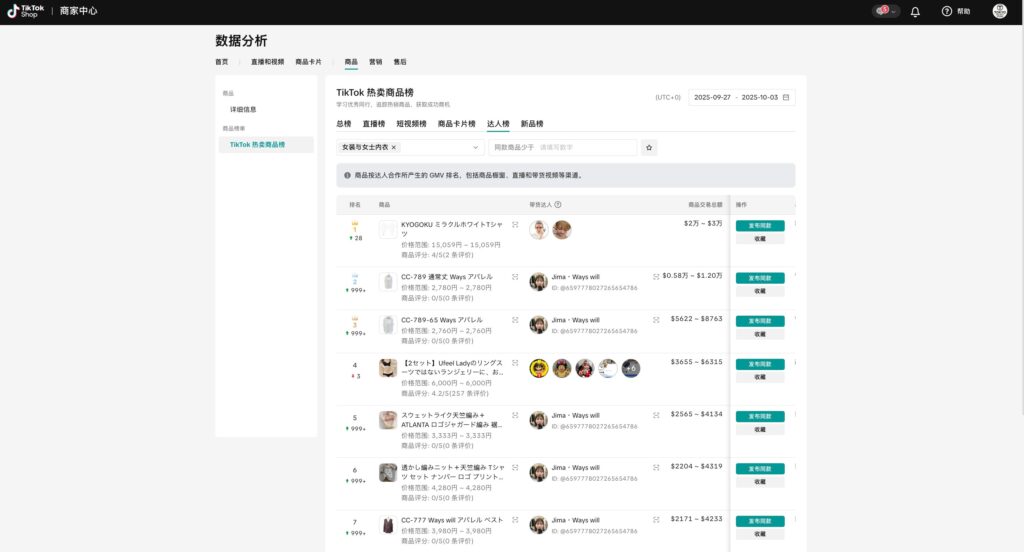Open the 营销 navigation tab
The height and width of the screenshot is (552, 1024).
[x=376, y=62]
